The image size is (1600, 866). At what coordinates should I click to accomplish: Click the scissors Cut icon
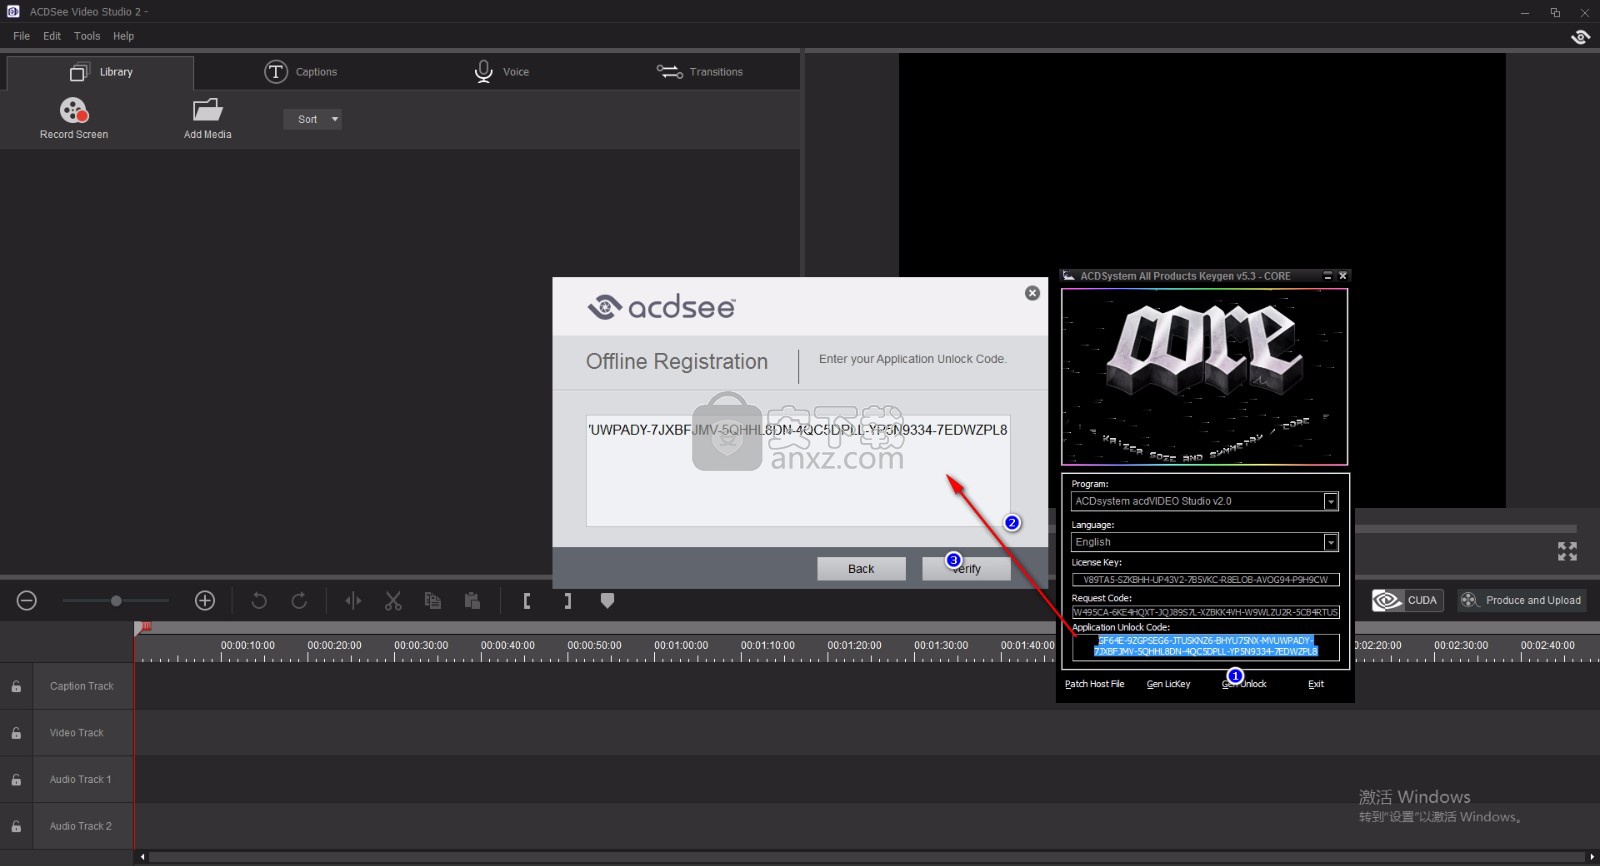point(393,600)
